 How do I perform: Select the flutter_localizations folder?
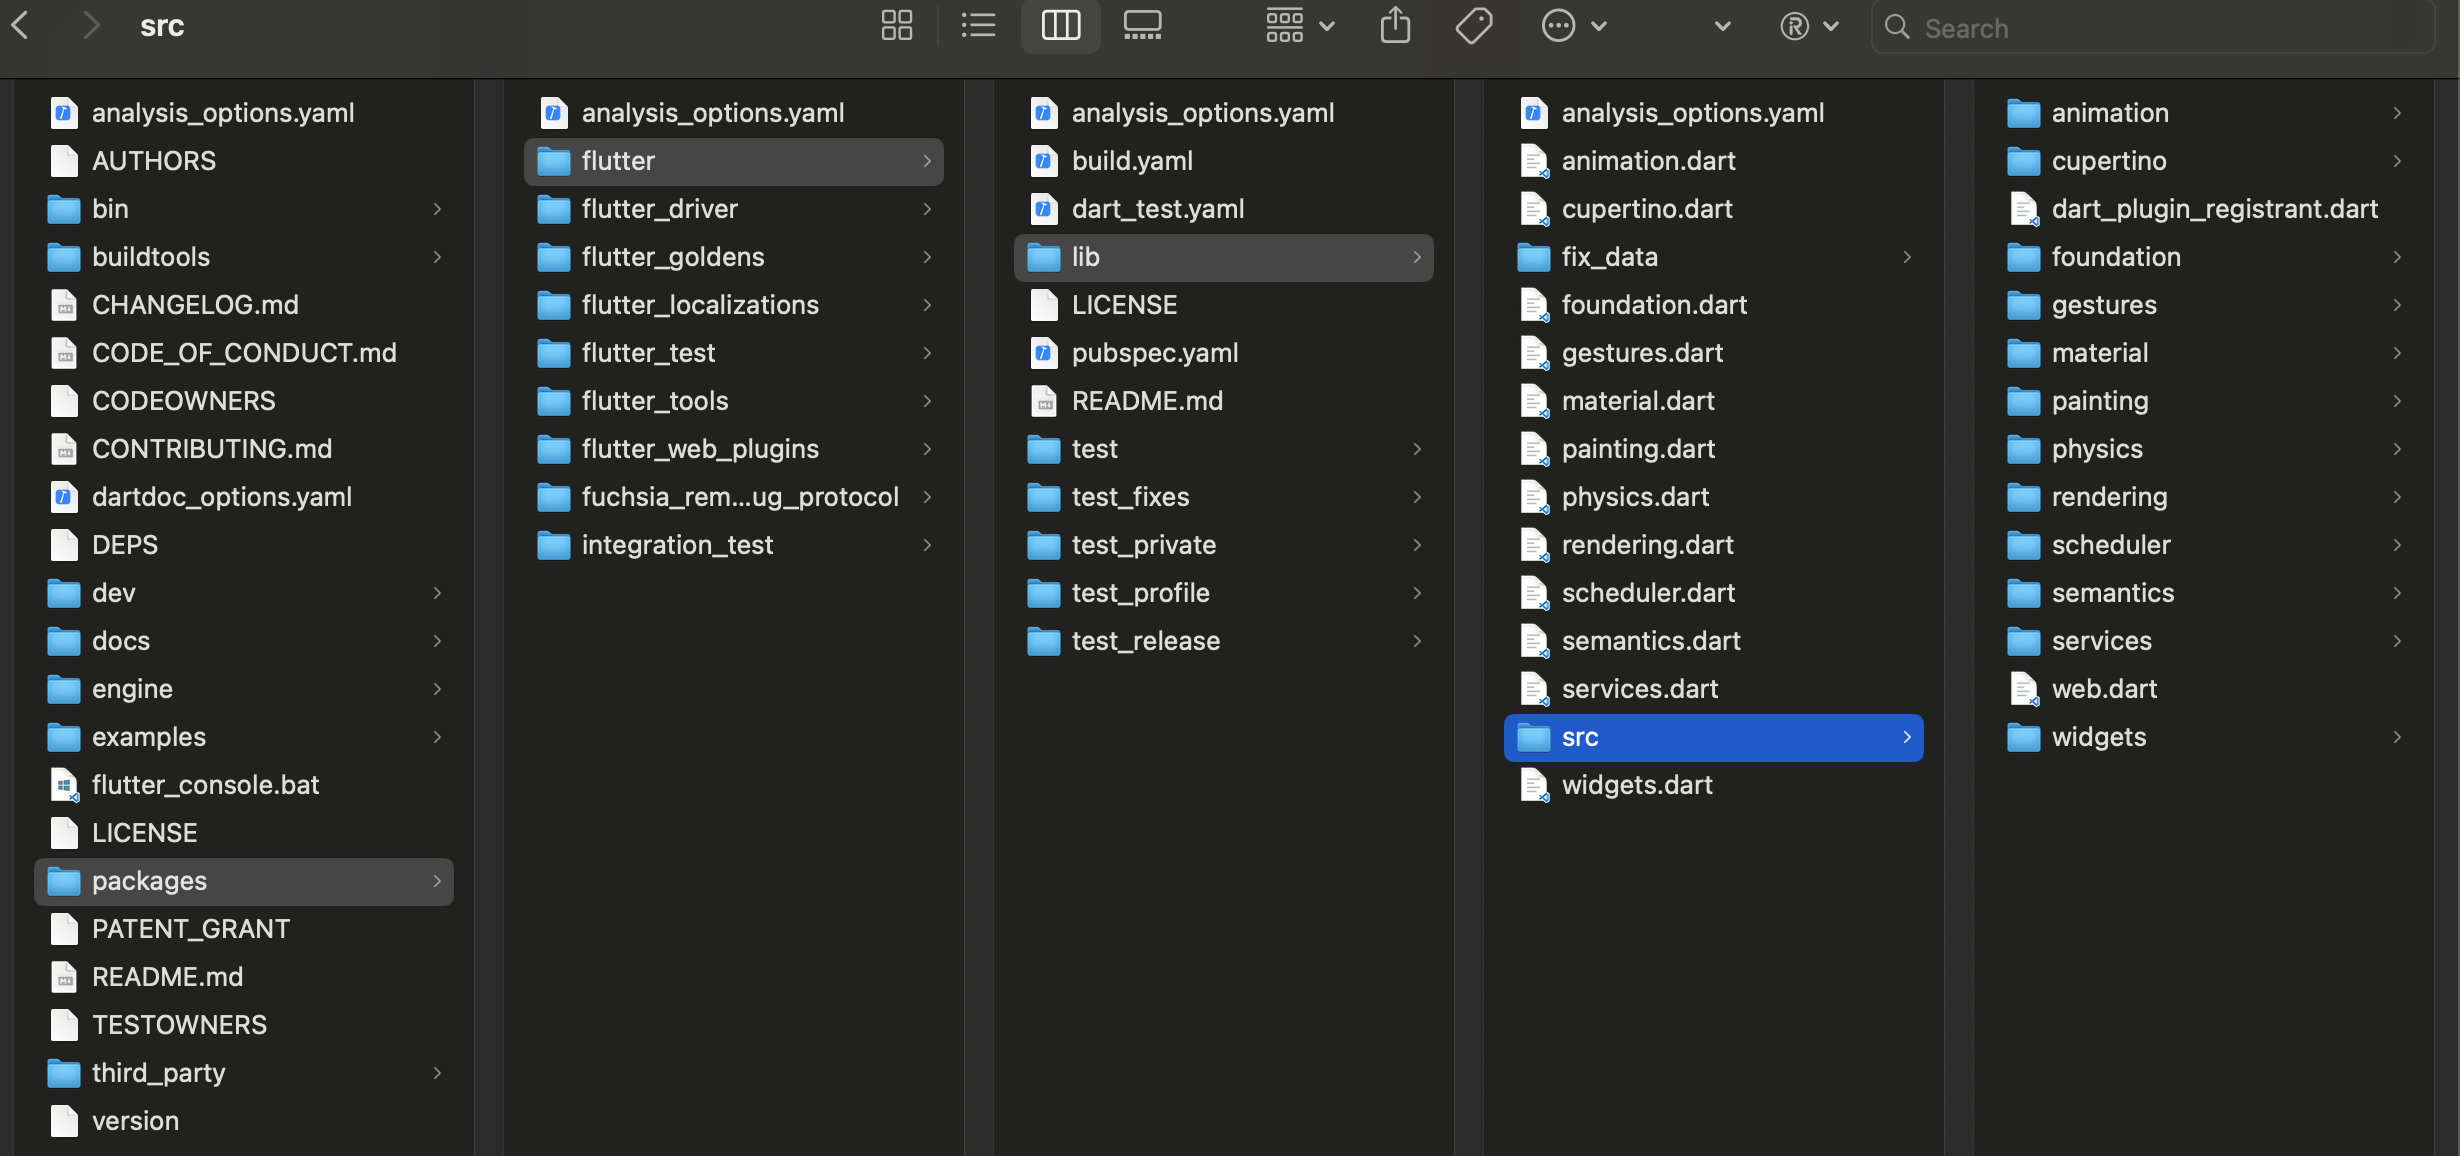click(734, 305)
